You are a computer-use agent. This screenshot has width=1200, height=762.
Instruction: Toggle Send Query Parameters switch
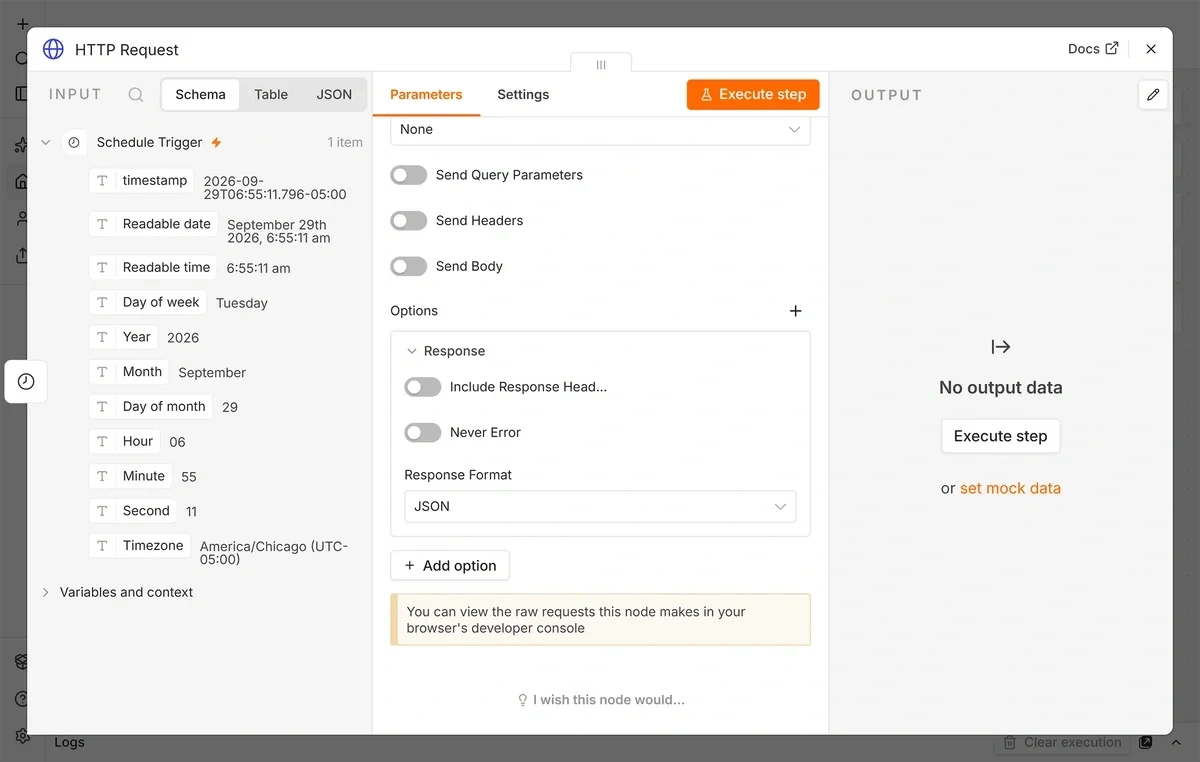pos(408,175)
